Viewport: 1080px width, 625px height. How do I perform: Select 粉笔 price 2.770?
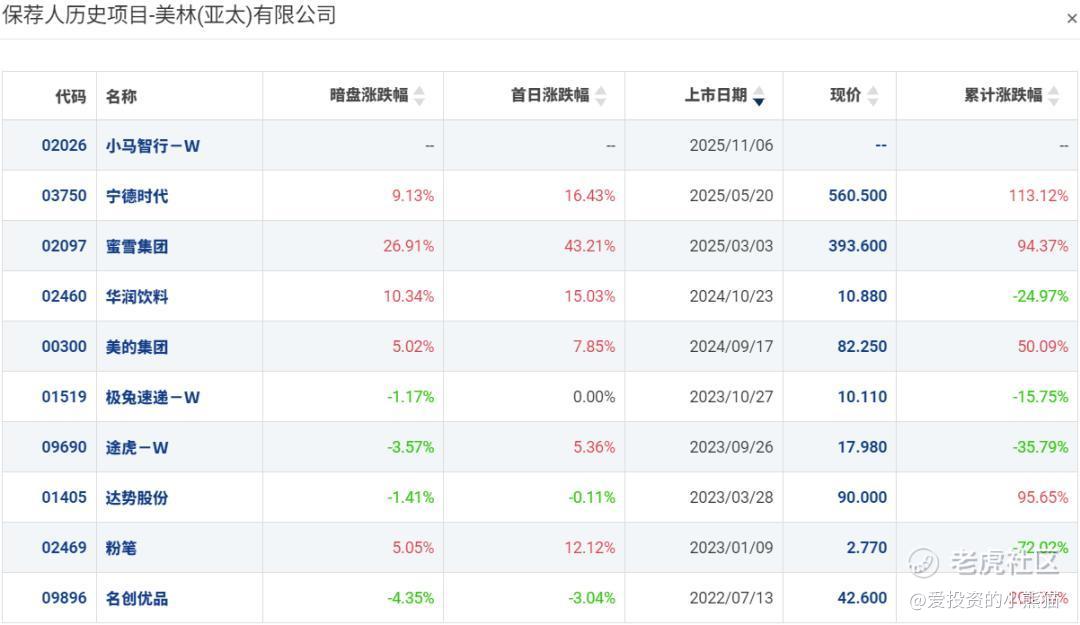click(x=866, y=548)
